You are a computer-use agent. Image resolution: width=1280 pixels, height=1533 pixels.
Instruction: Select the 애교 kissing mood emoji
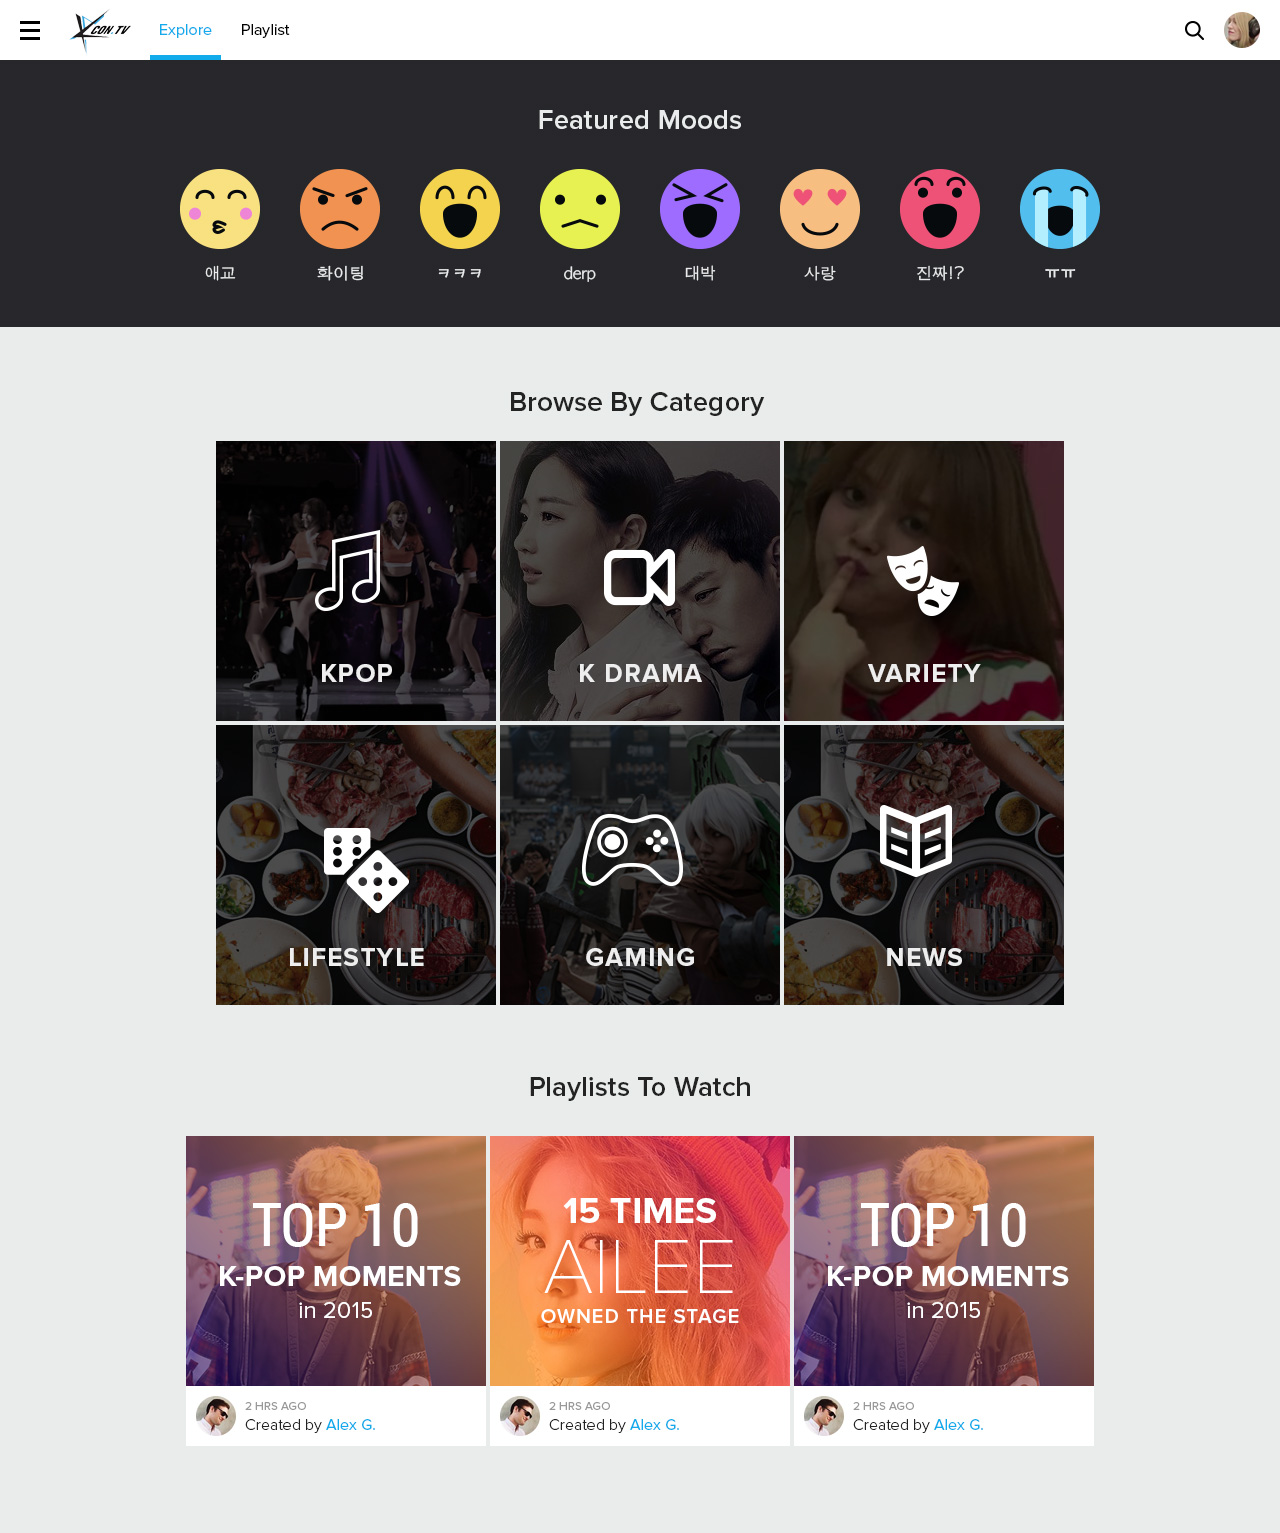pos(220,209)
